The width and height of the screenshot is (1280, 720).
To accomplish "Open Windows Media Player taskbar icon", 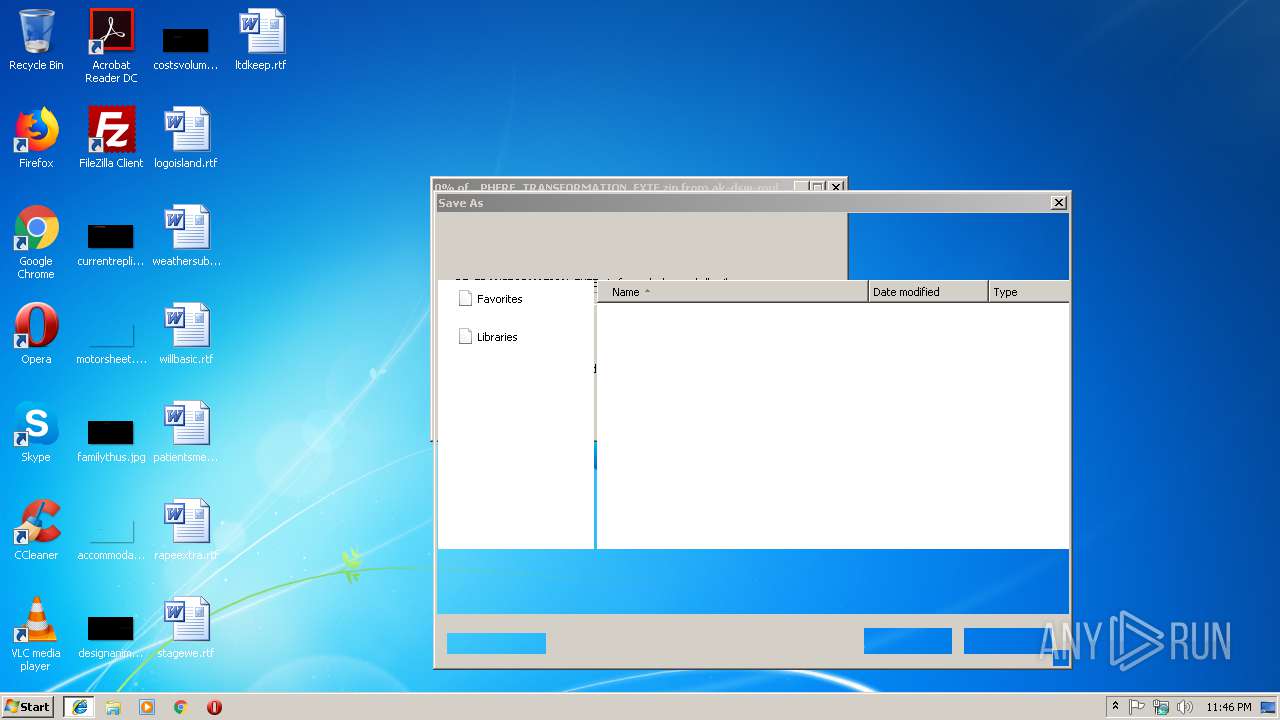I will 147,707.
